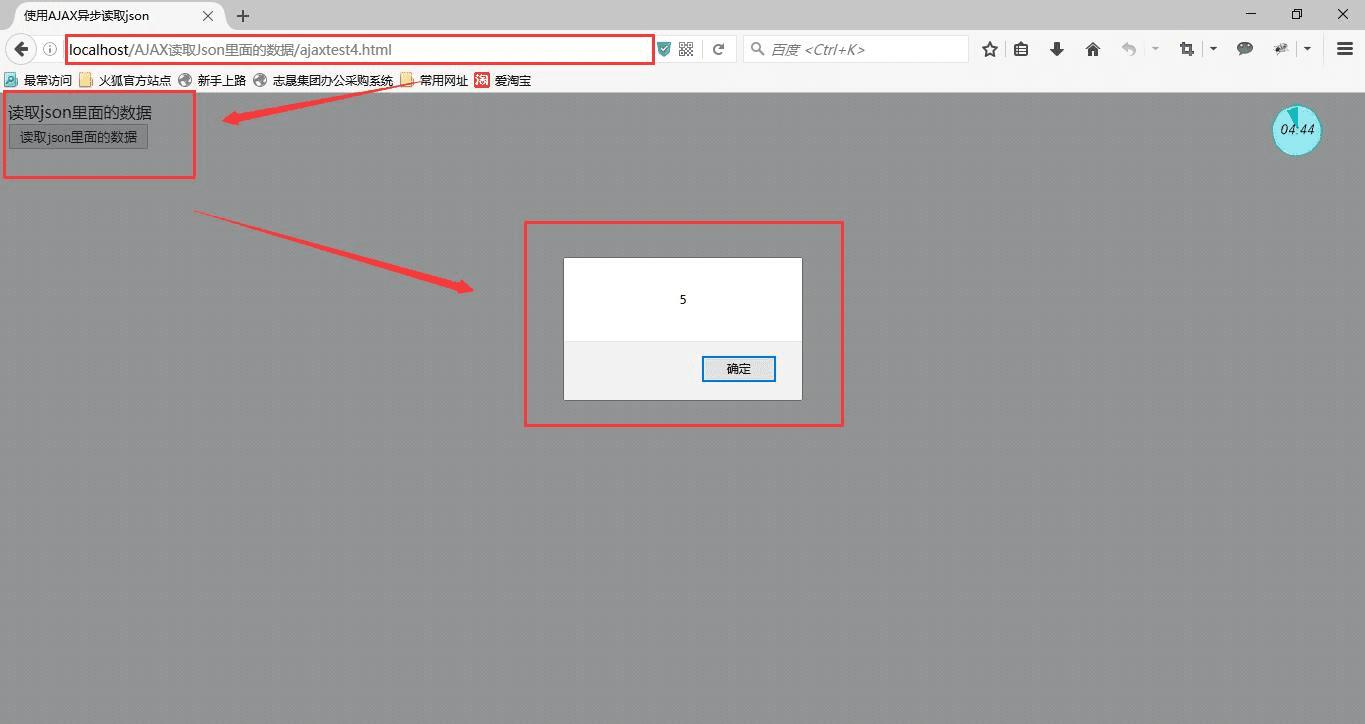Open the site information icon
The width and height of the screenshot is (1365, 724).
(x=49, y=49)
